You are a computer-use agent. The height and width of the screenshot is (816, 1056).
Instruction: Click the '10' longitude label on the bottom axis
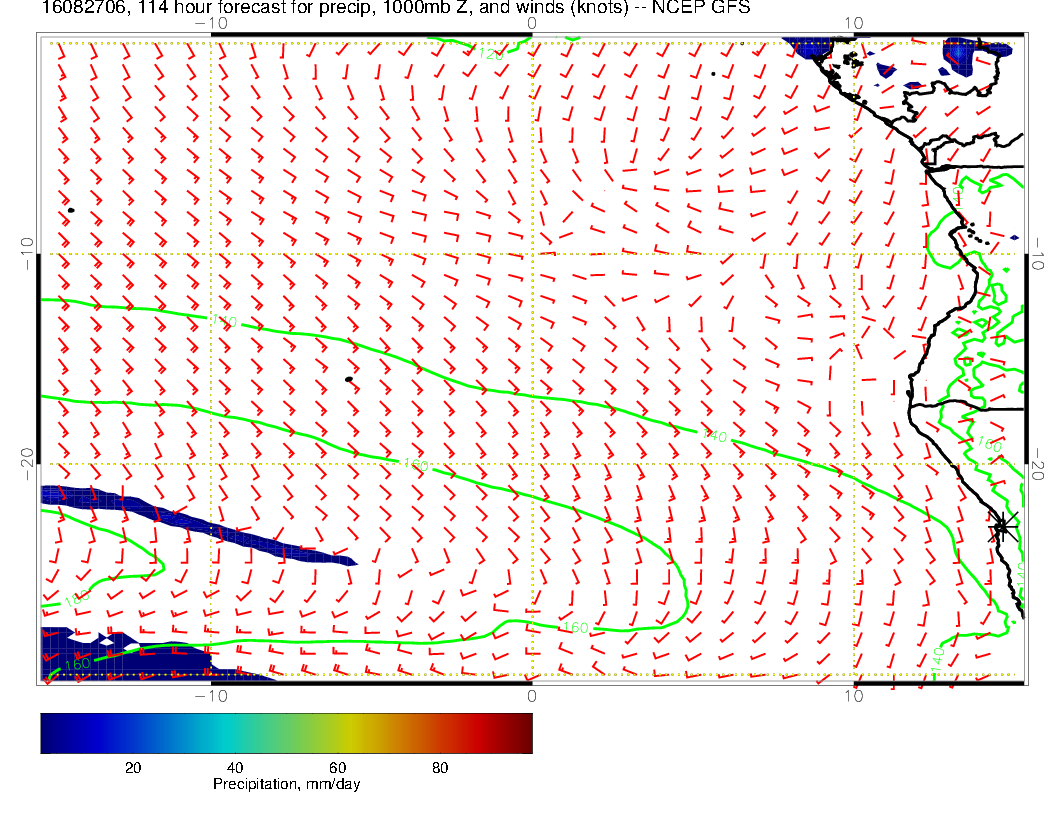[x=854, y=695]
